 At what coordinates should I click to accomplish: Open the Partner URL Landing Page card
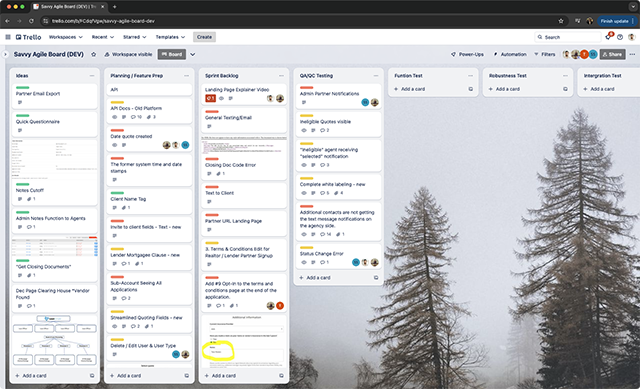click(x=244, y=223)
